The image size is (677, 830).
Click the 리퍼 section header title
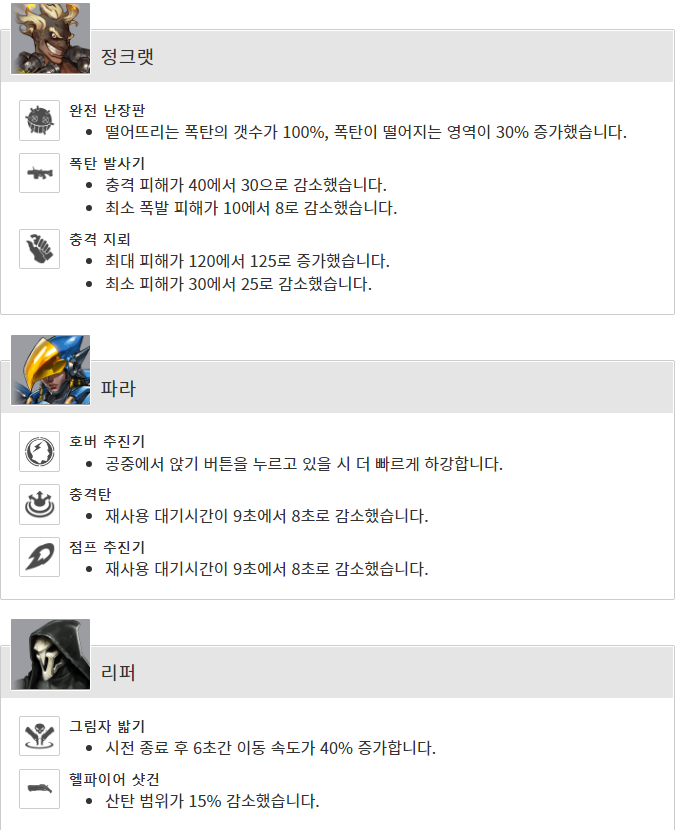[x=119, y=672]
